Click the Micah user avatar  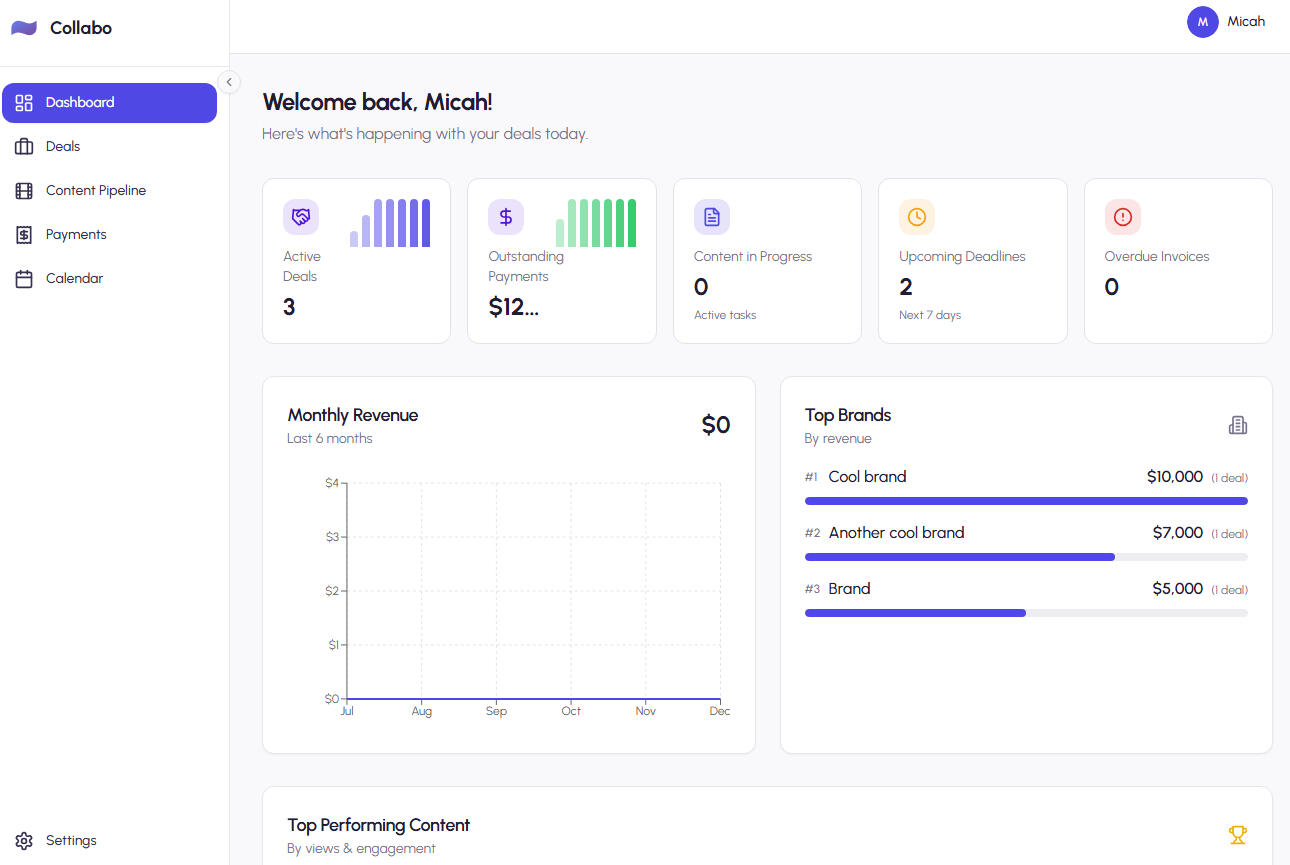[1202, 21]
